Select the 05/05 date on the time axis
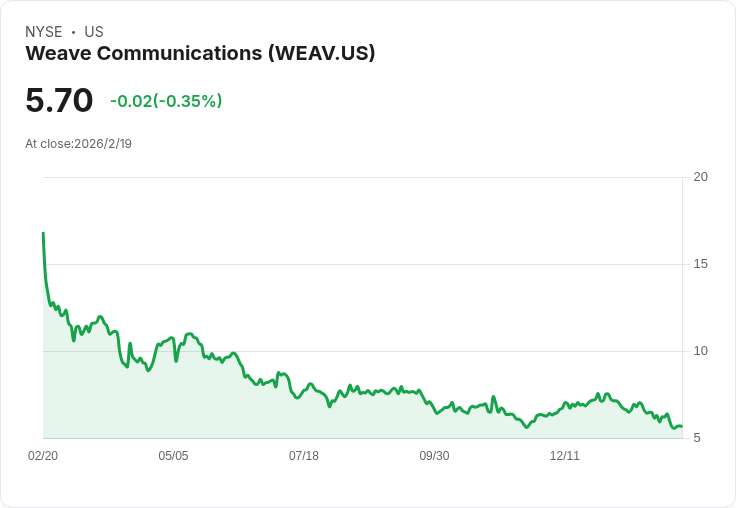 point(173,456)
